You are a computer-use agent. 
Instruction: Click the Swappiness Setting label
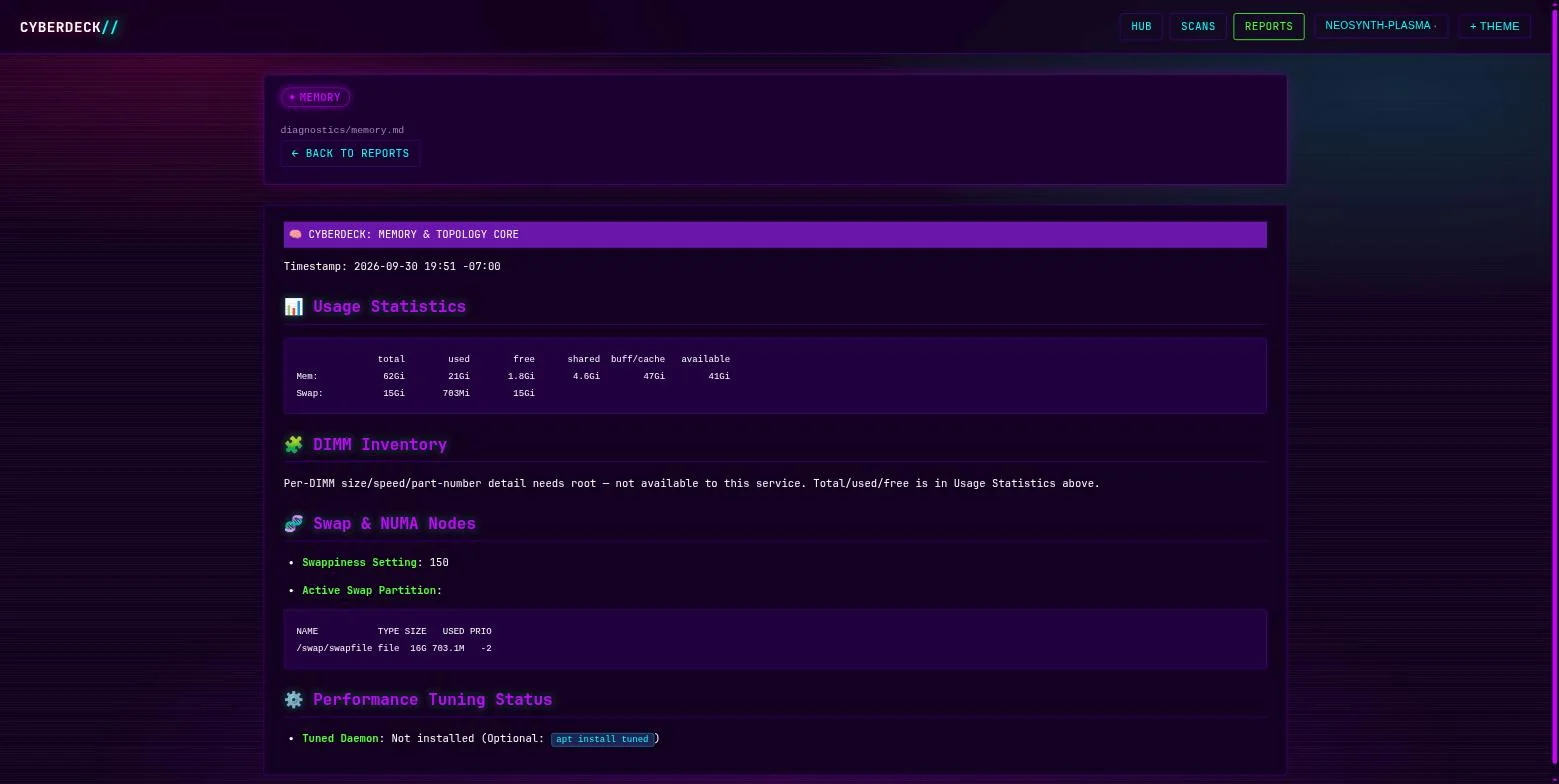coord(362,563)
